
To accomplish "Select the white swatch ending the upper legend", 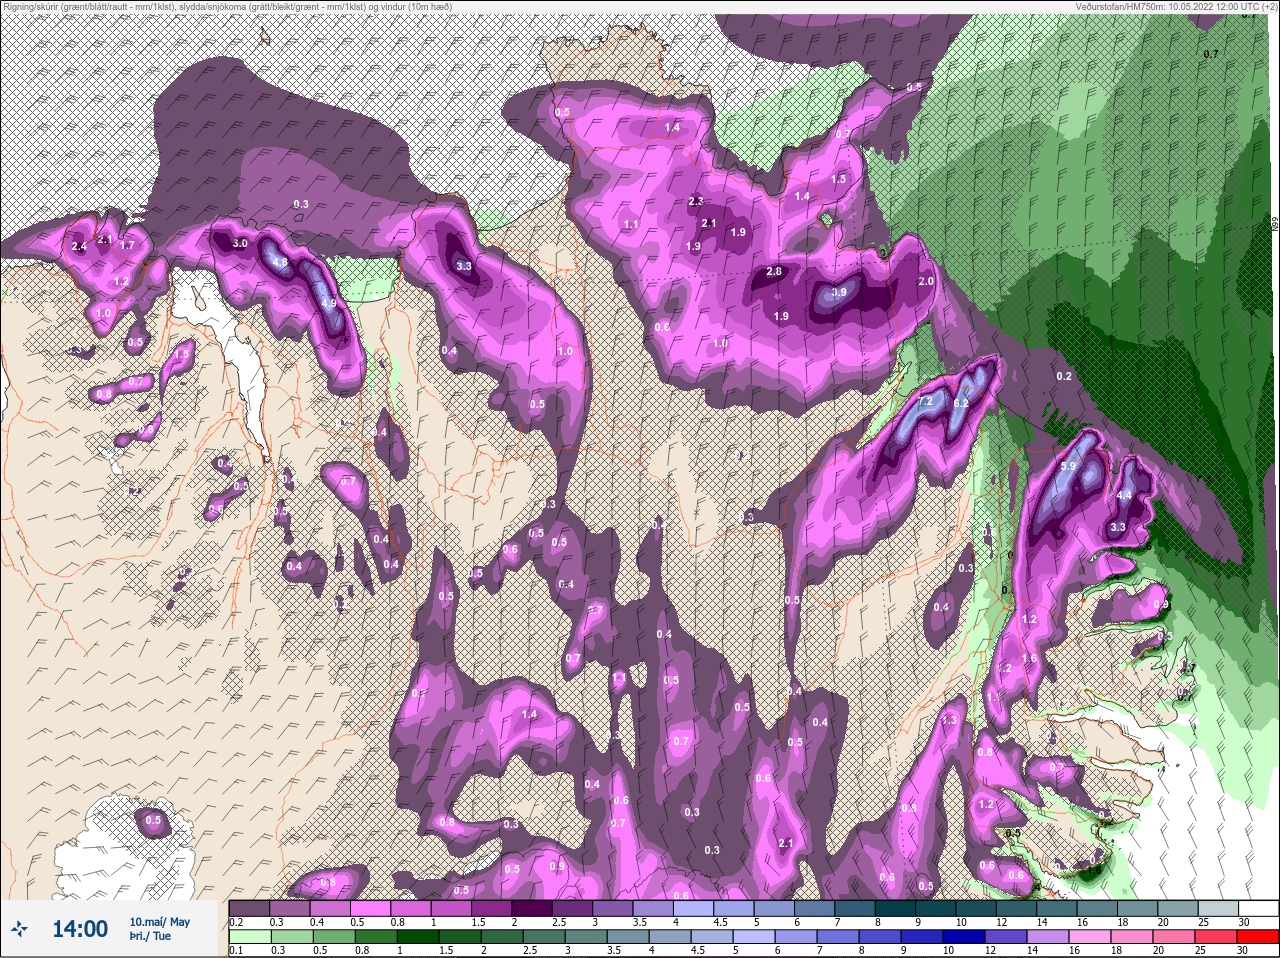I will coord(1257,908).
